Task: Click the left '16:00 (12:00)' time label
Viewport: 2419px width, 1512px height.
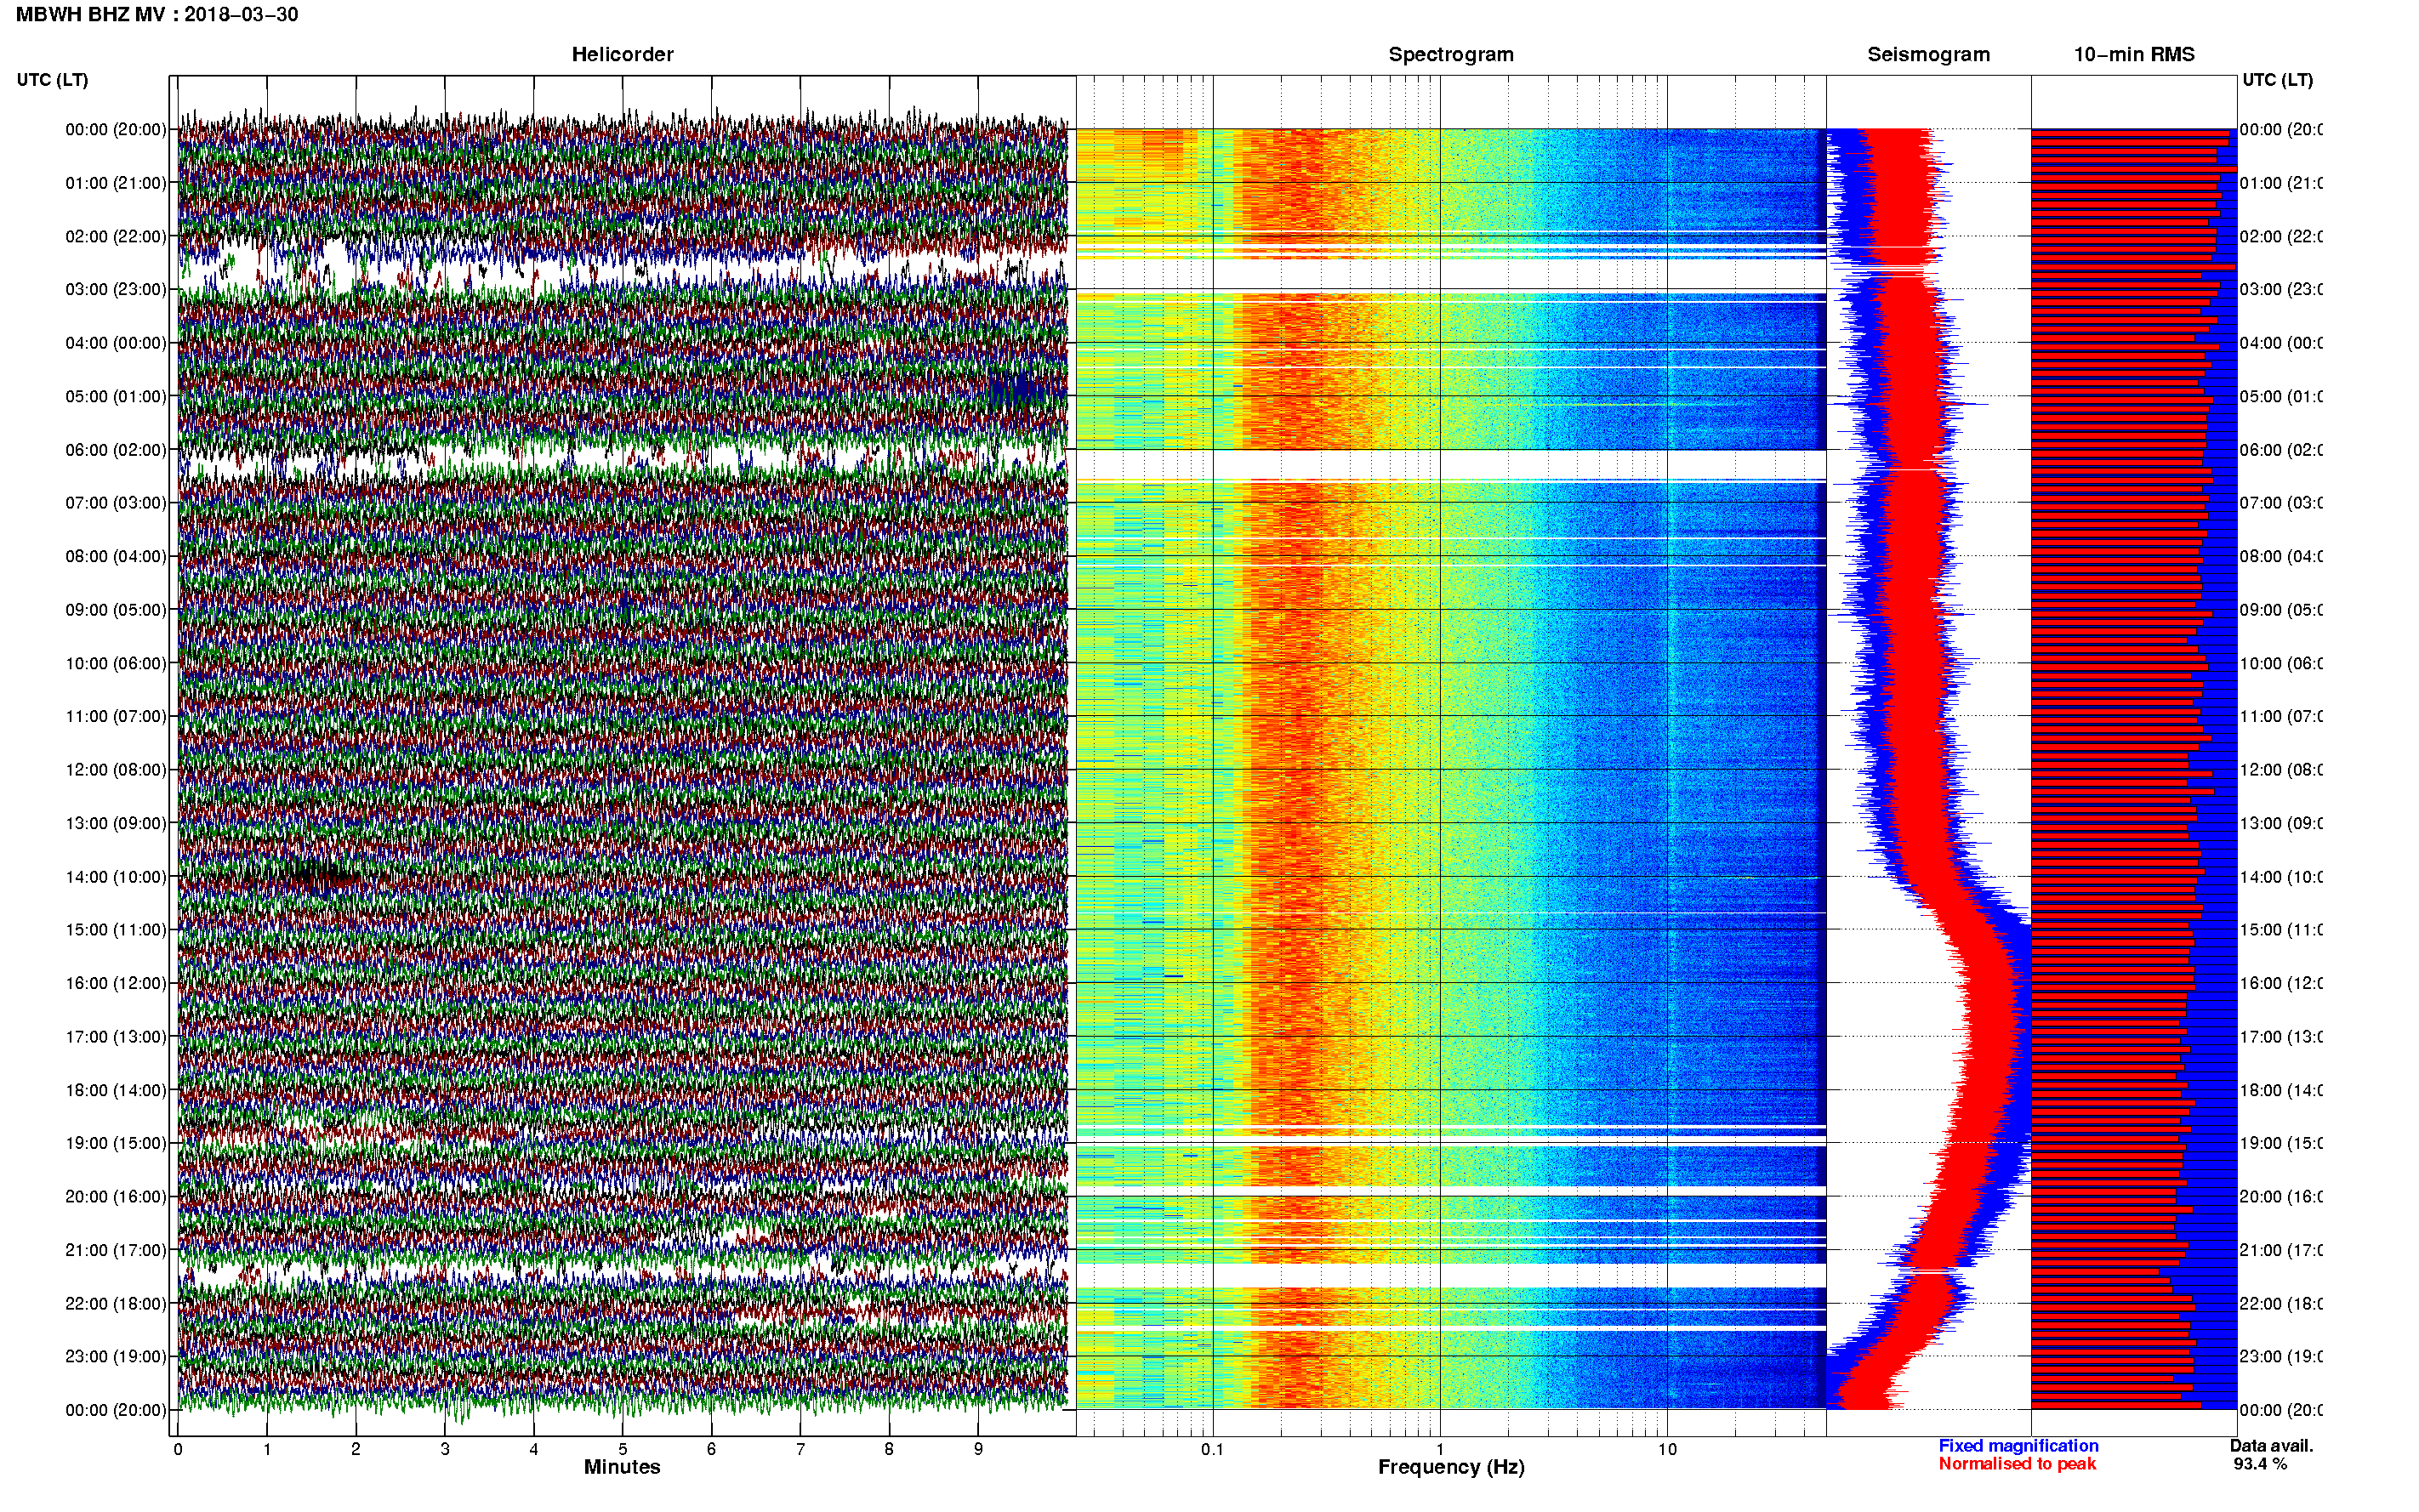Action: click(x=116, y=983)
